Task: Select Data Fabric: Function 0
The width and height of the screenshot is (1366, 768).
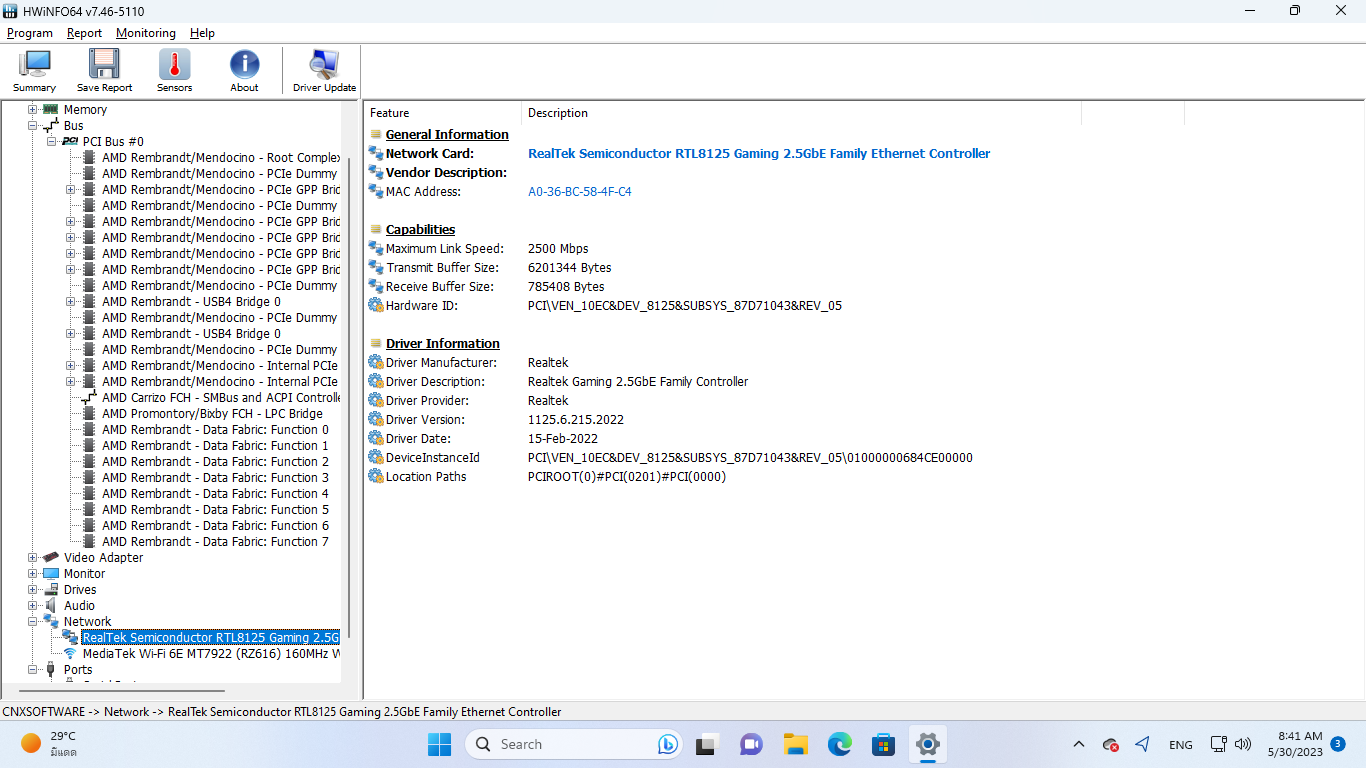Action: point(215,430)
